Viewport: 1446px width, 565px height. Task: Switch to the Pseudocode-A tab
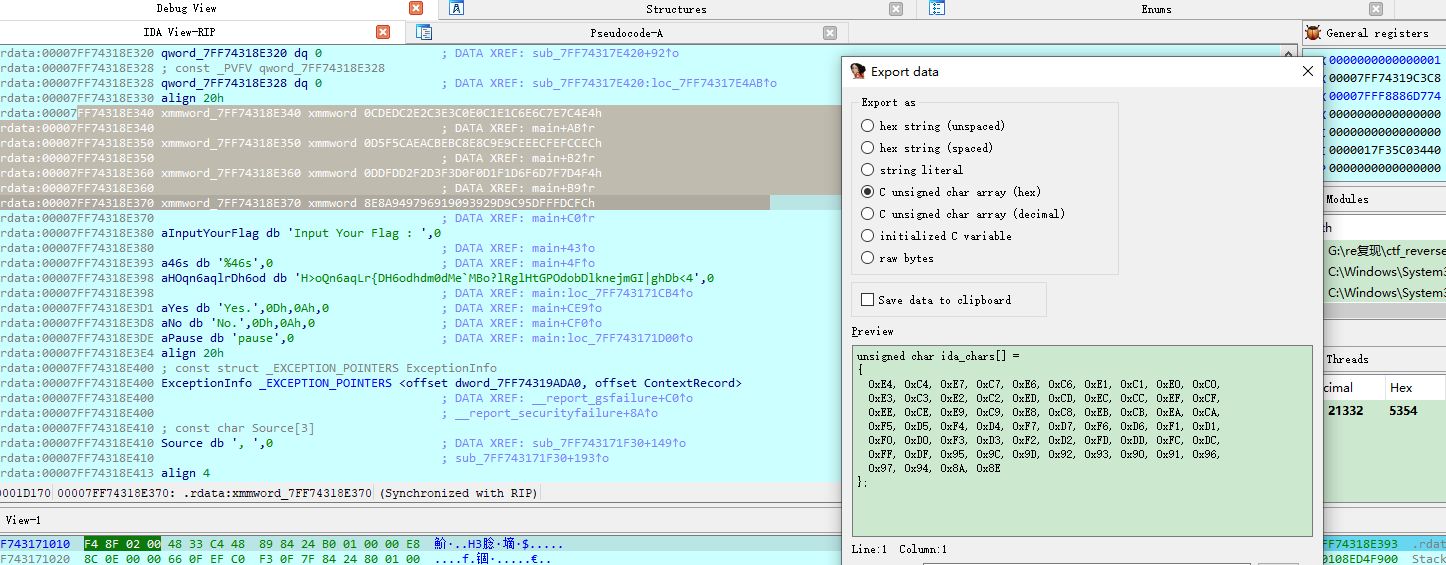click(626, 32)
